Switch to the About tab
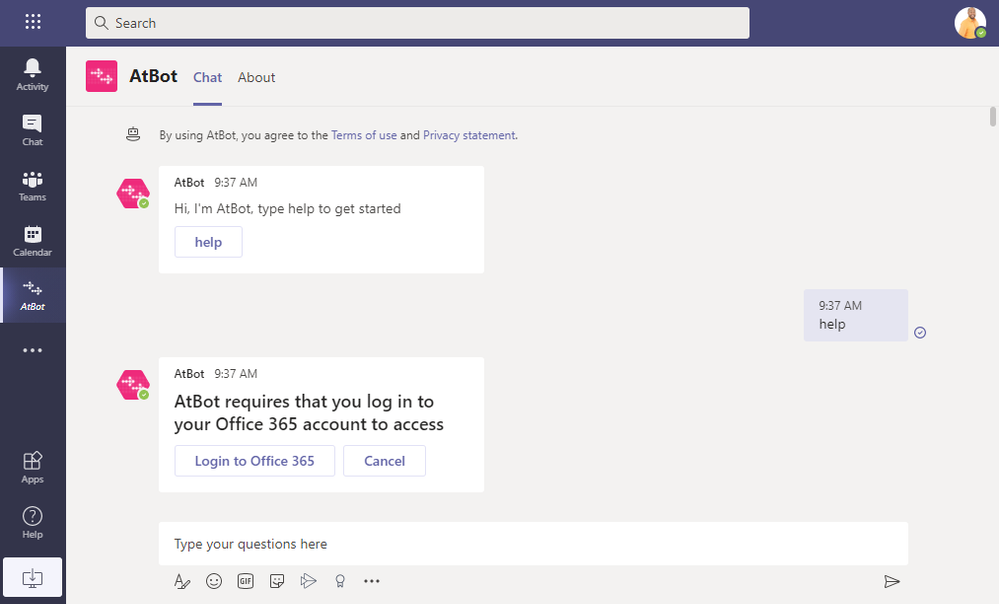The height and width of the screenshot is (604, 999). pyautogui.click(x=256, y=77)
